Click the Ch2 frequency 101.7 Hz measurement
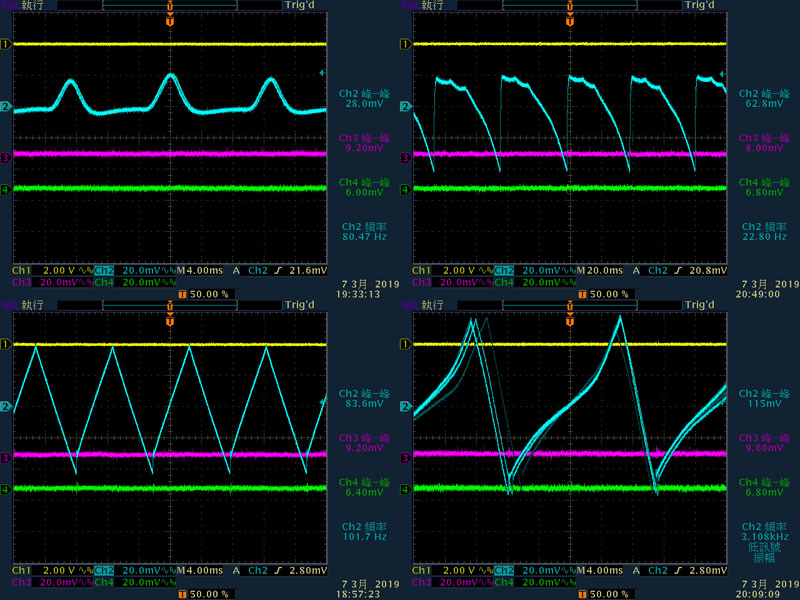 (364, 532)
